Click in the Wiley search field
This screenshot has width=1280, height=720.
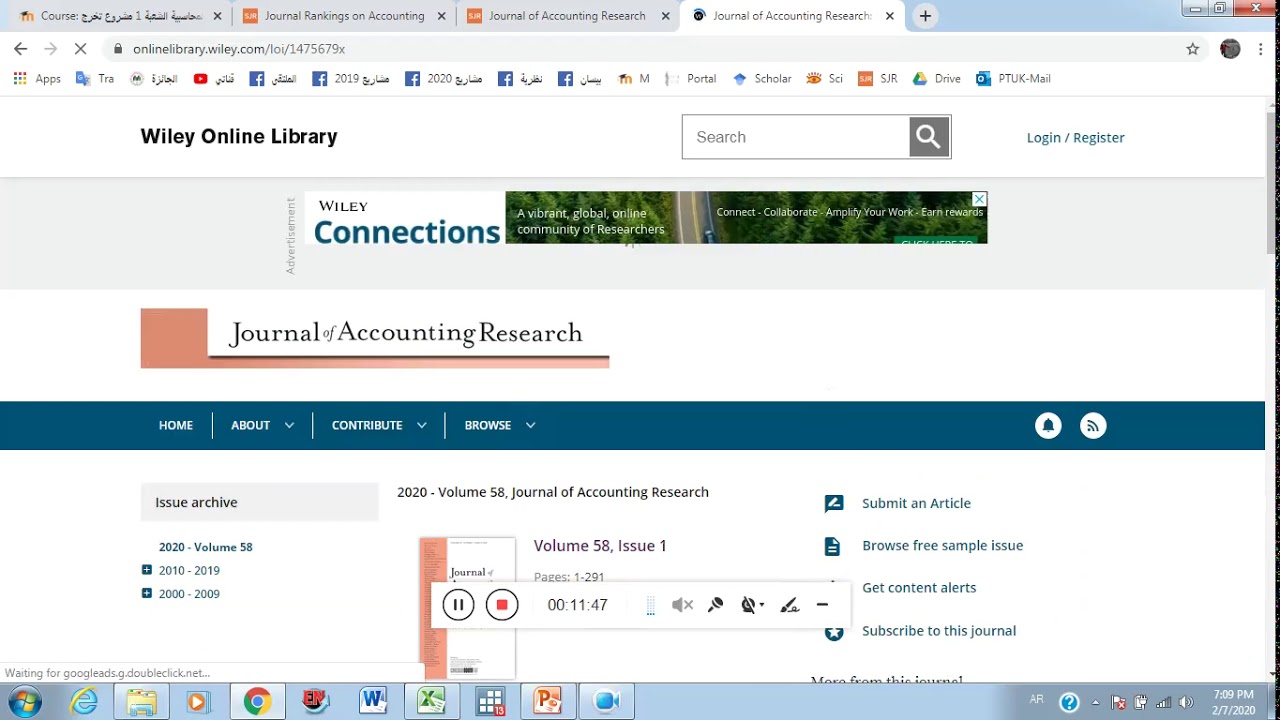pos(796,137)
